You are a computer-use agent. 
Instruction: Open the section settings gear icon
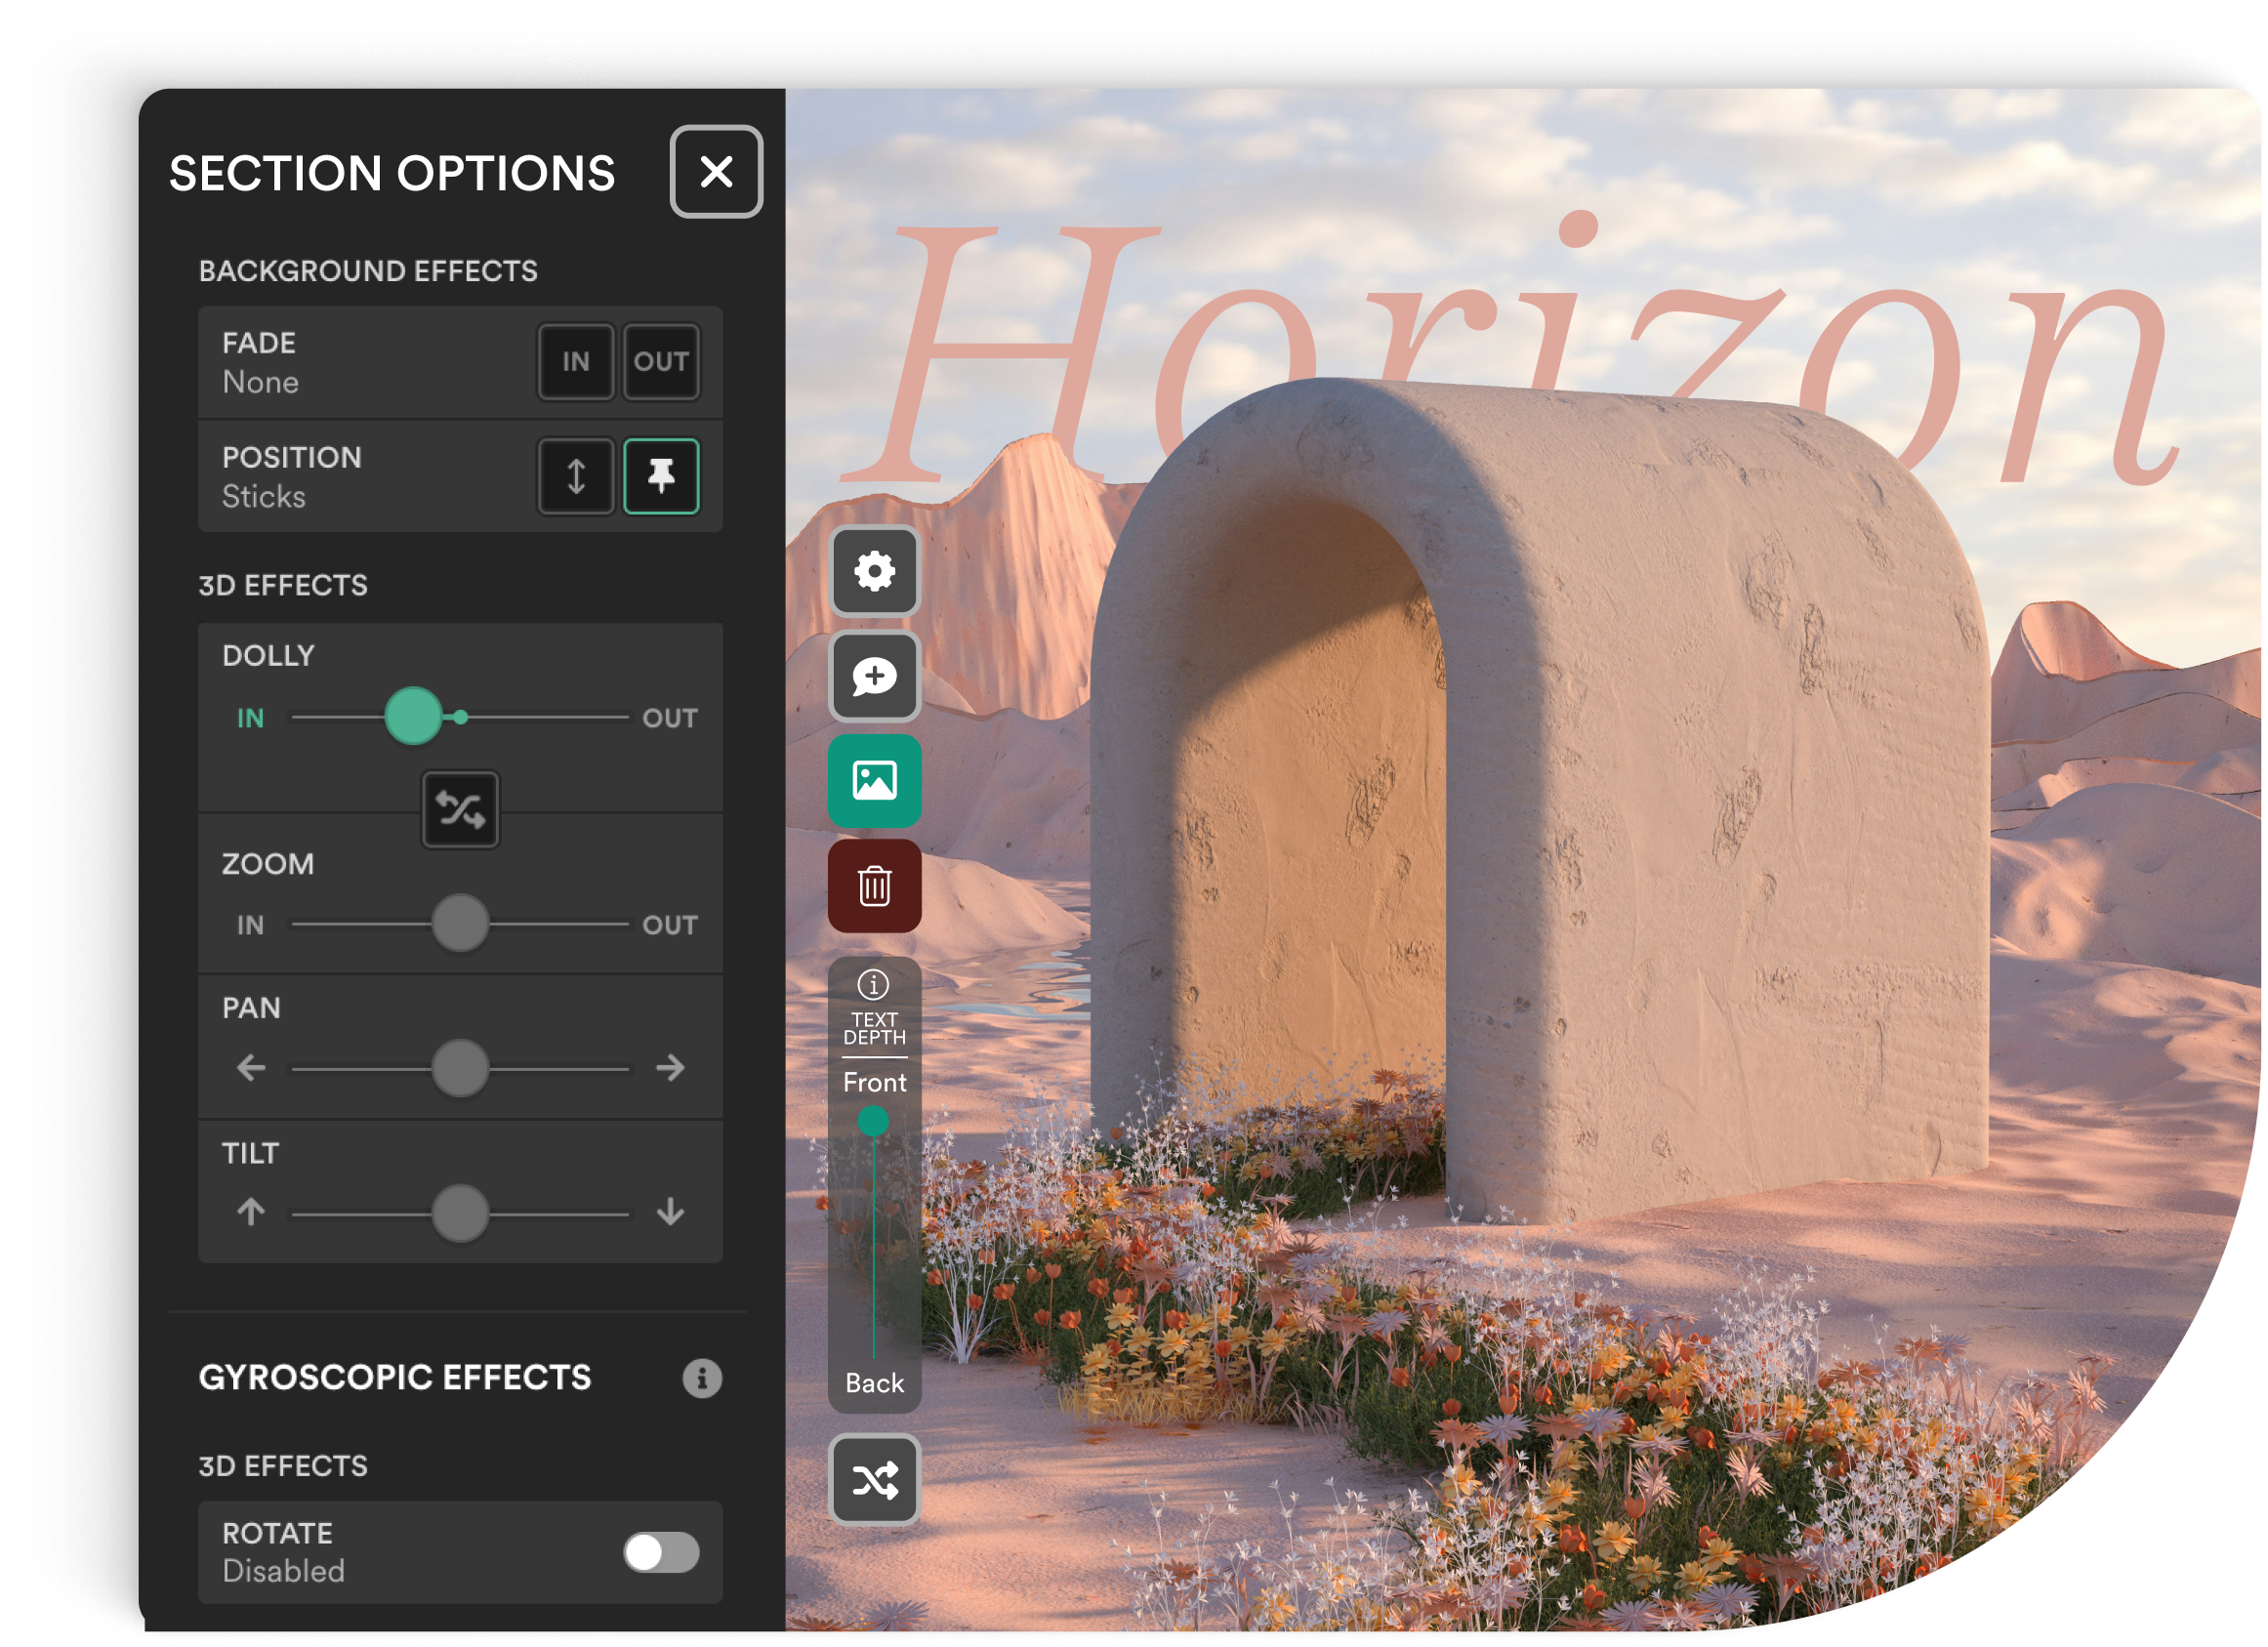[874, 571]
